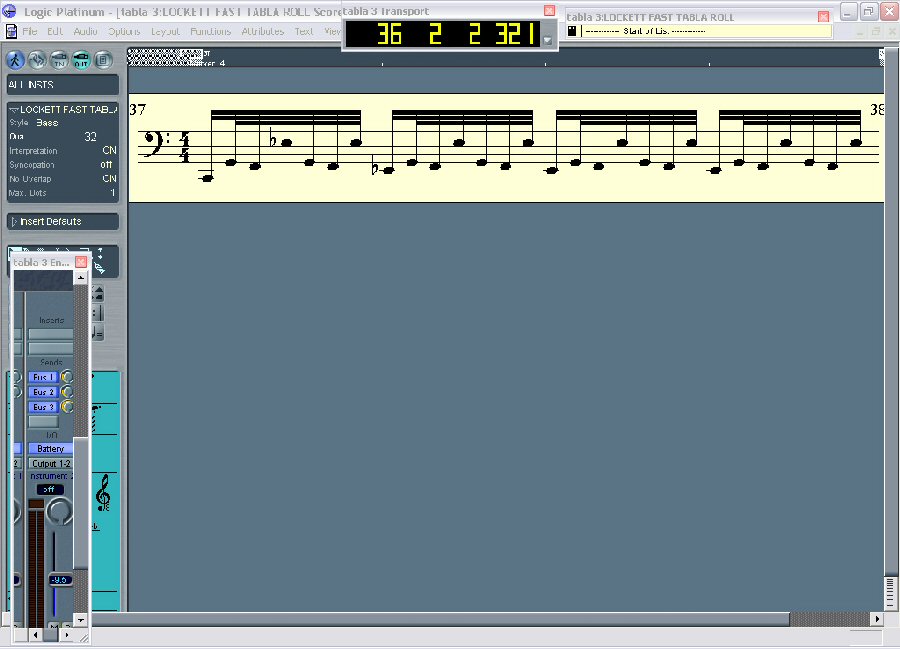Click the Output 1-2 button
The image size is (900, 649).
(x=50, y=463)
